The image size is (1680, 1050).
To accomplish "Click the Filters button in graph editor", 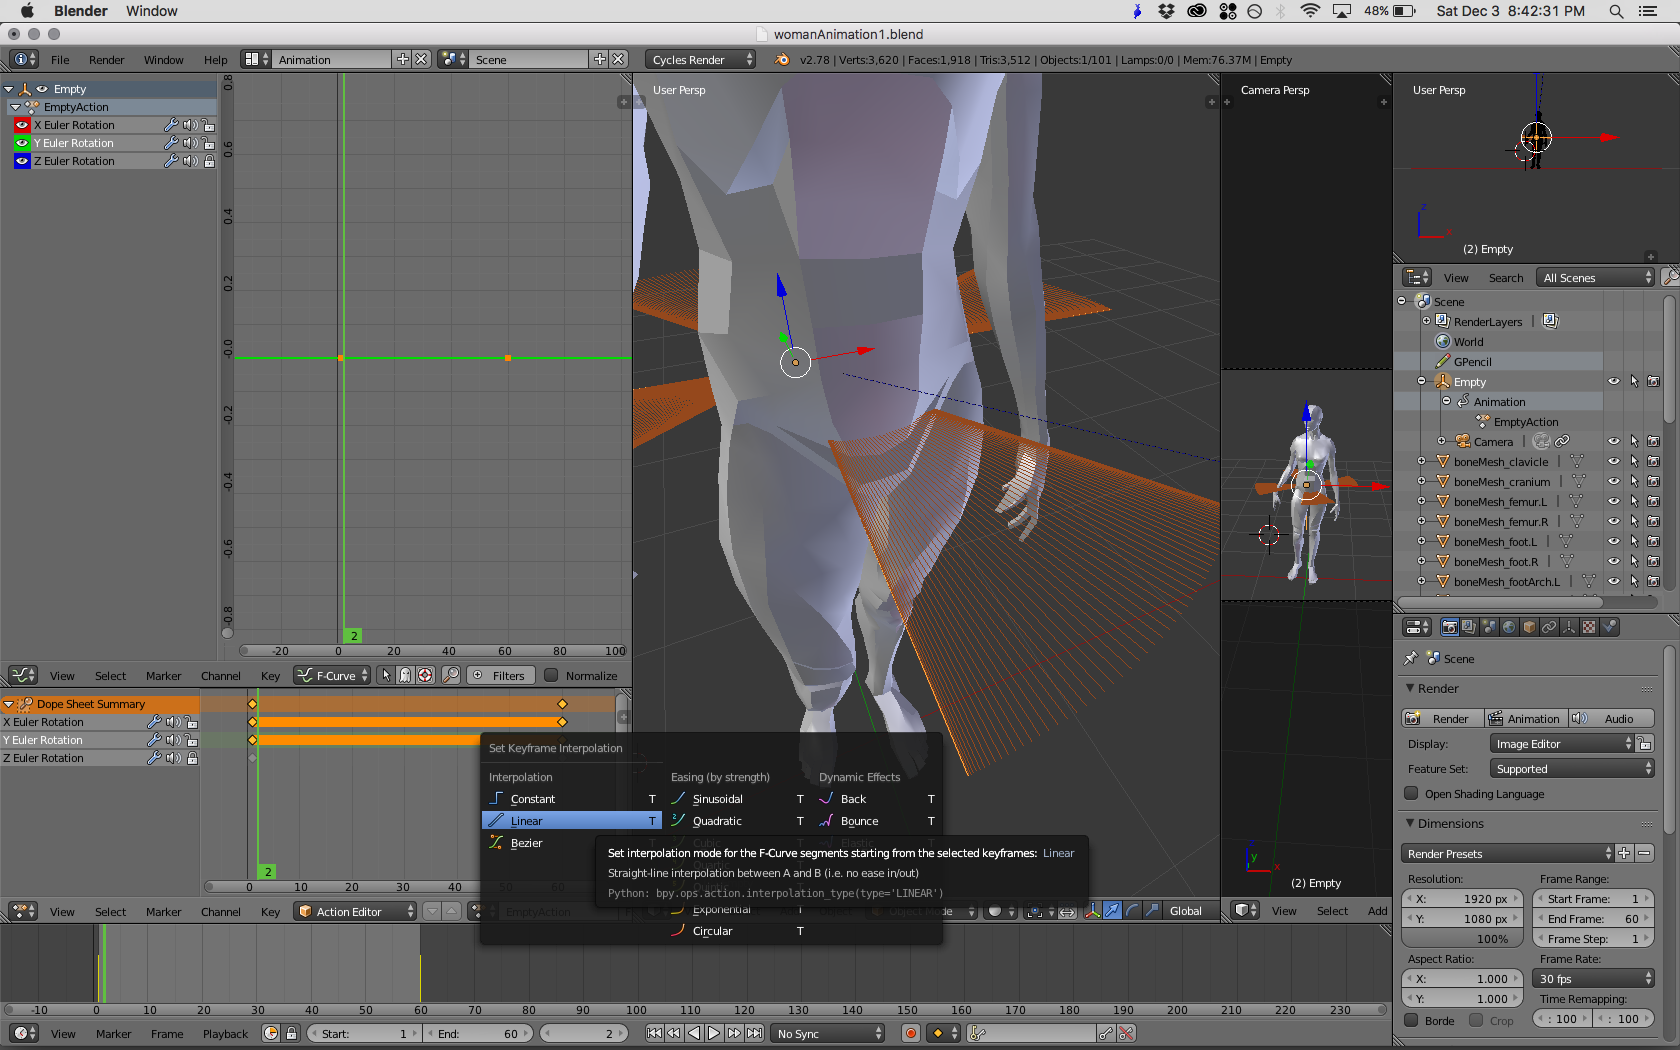I will (500, 675).
